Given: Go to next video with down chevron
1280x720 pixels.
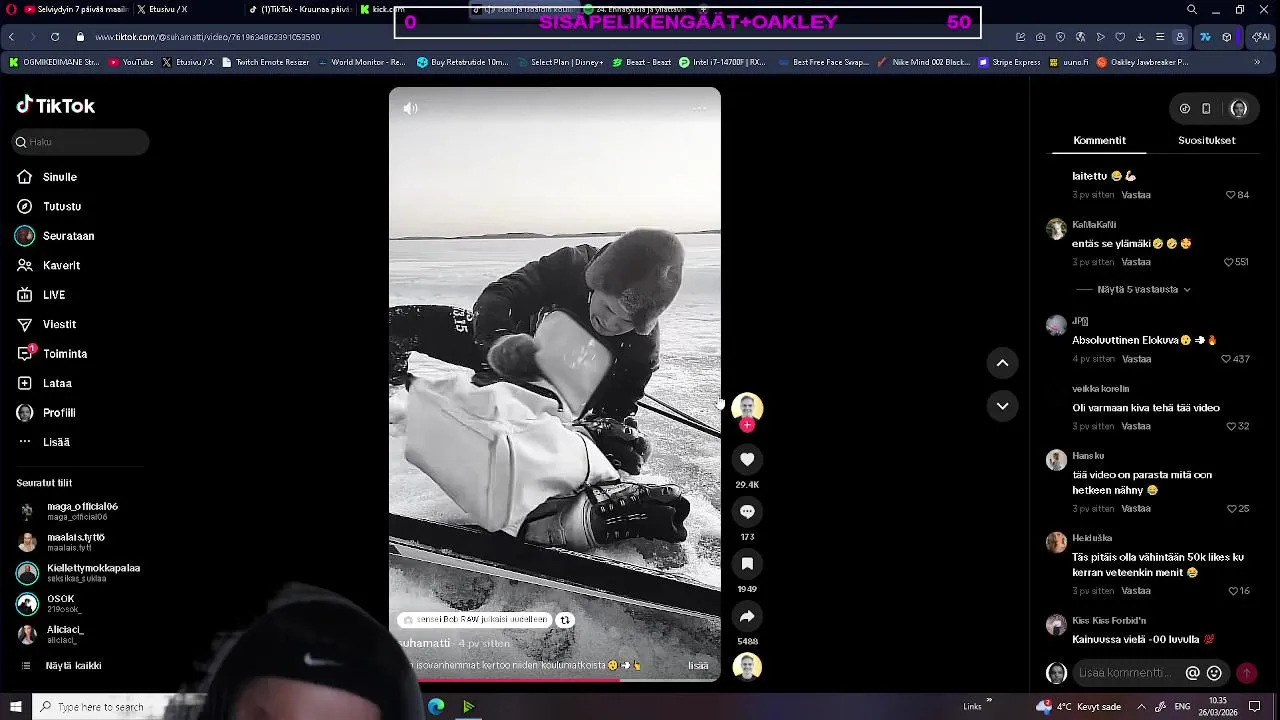Looking at the screenshot, I should [x=1002, y=406].
